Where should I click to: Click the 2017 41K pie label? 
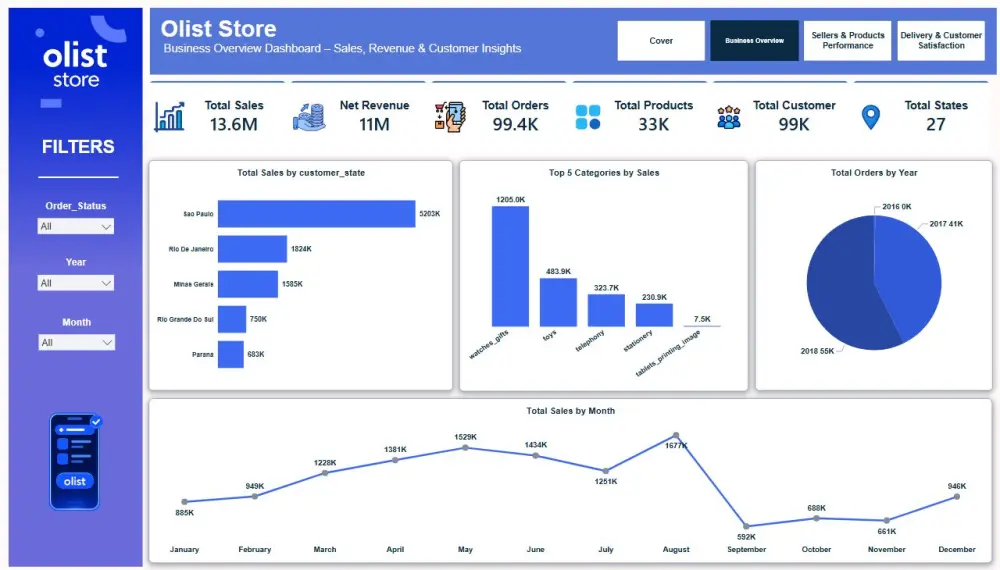[946, 224]
